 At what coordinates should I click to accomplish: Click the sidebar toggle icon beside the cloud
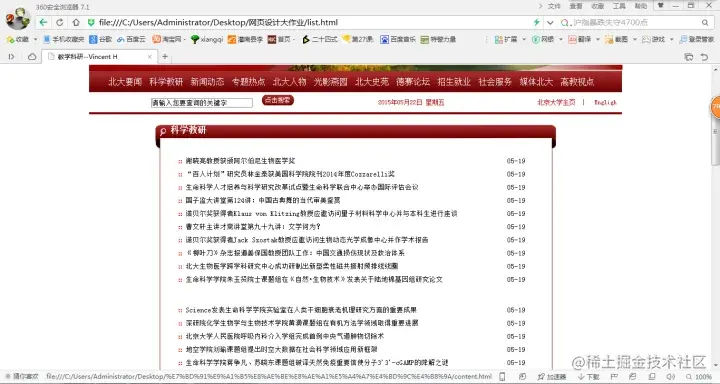click(11, 56)
